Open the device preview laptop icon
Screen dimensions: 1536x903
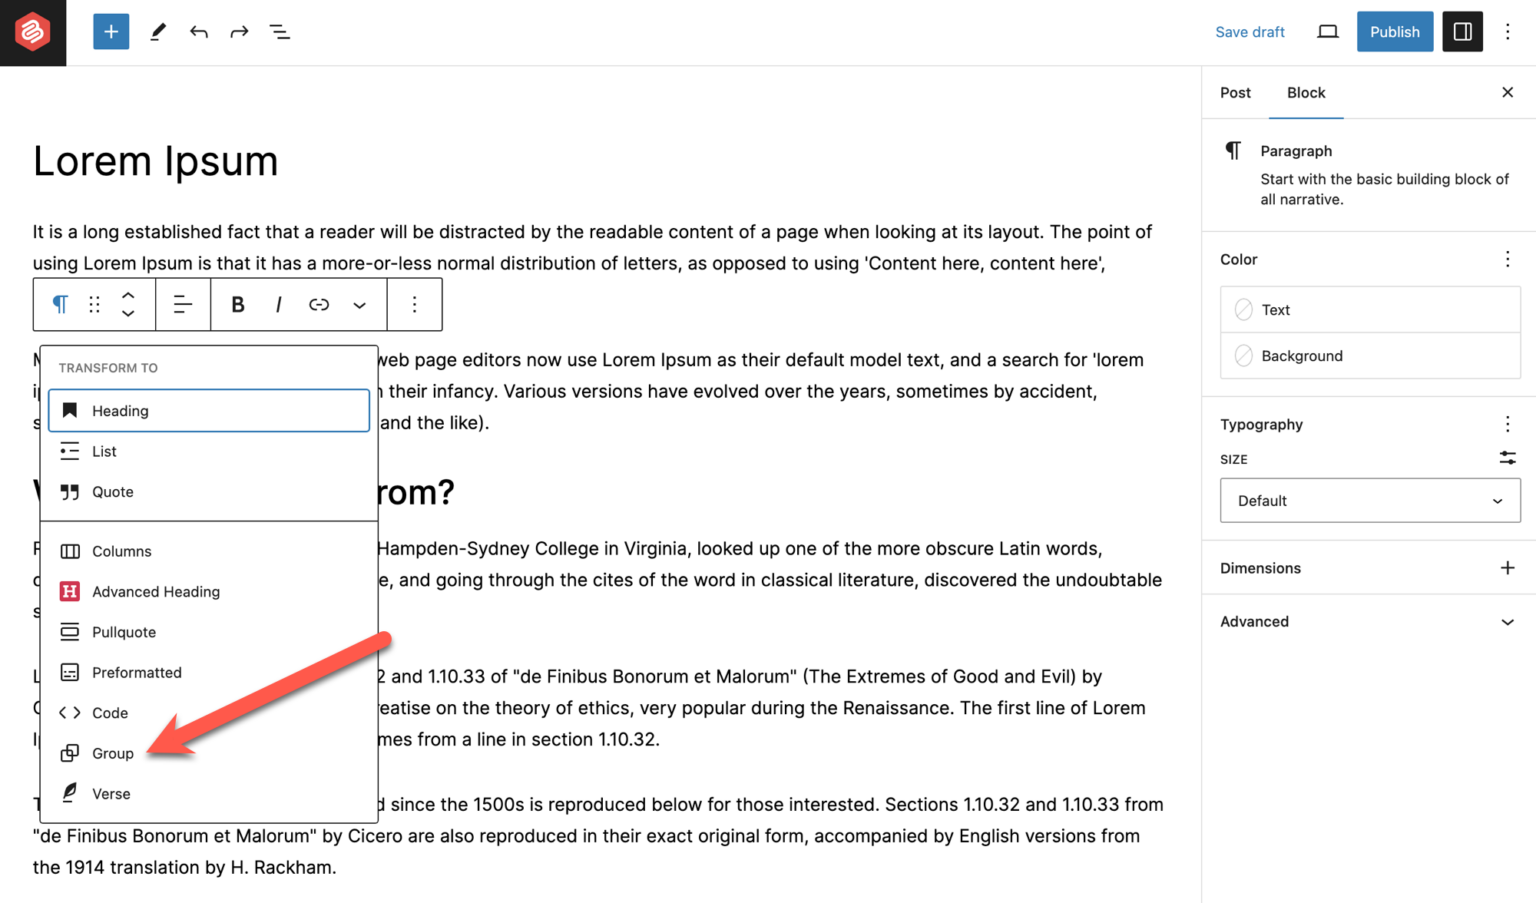(x=1327, y=31)
